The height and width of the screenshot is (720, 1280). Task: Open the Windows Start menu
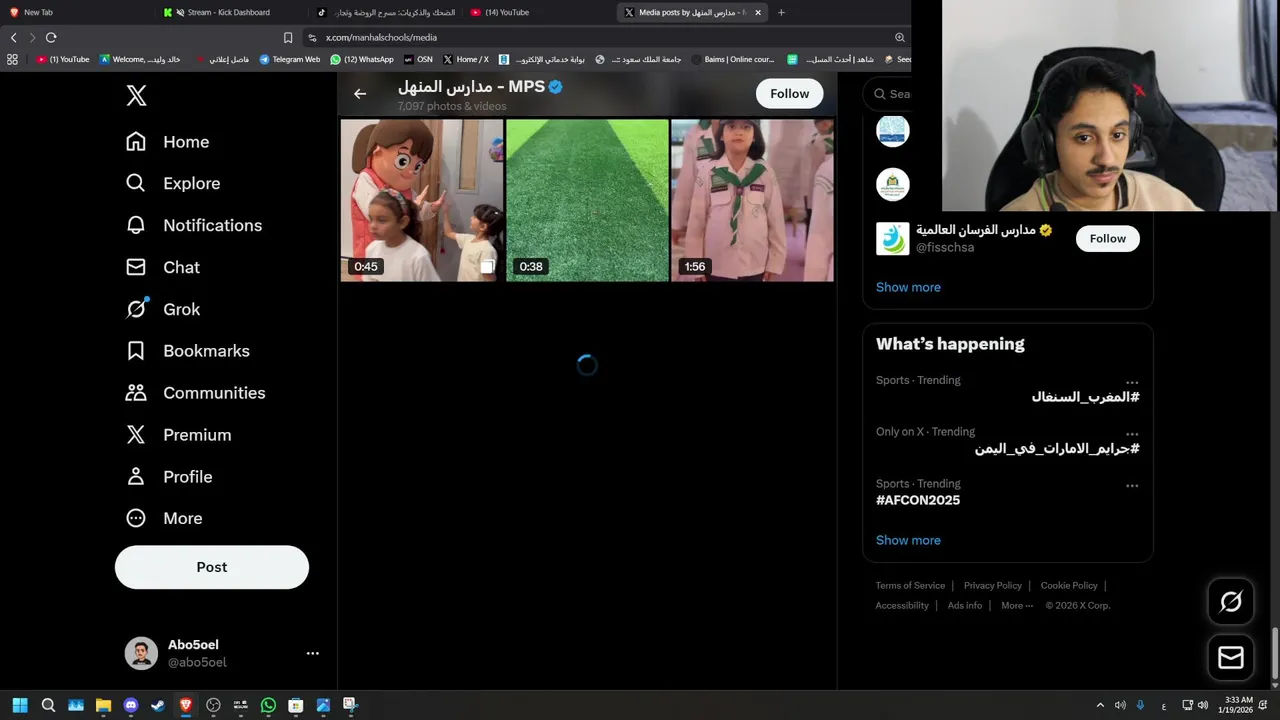pyautogui.click(x=20, y=705)
